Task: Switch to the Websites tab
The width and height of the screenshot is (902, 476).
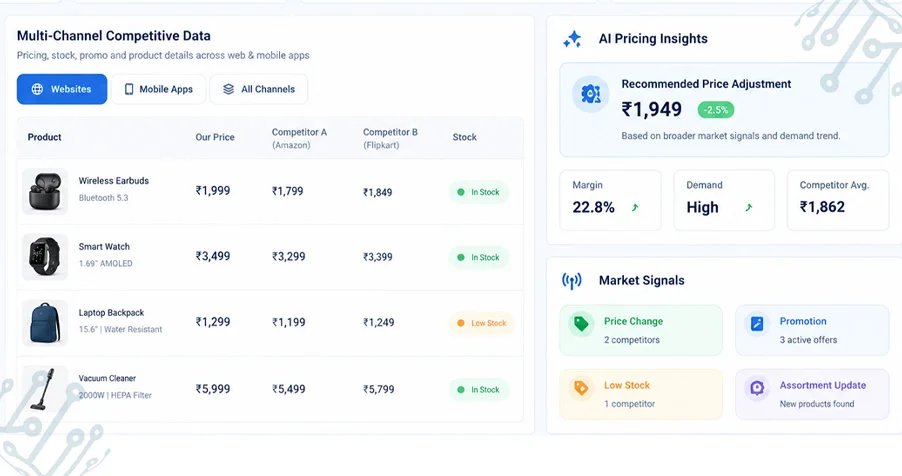Action: click(62, 89)
